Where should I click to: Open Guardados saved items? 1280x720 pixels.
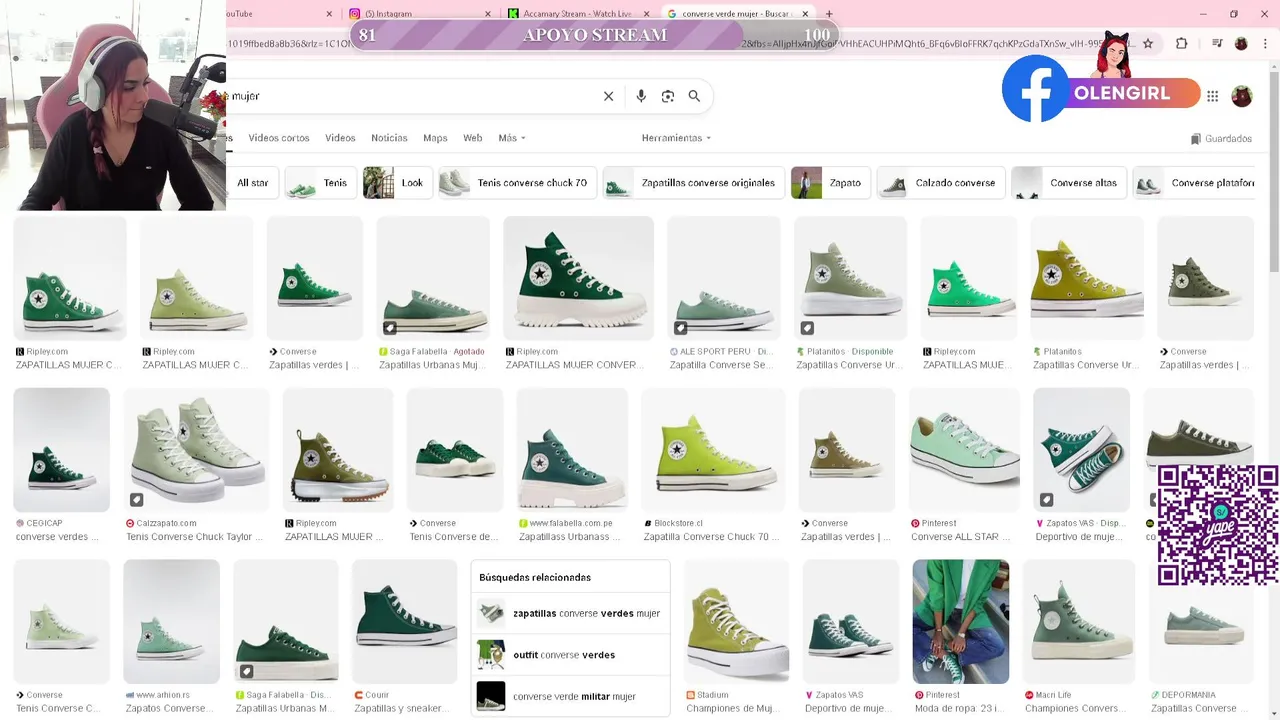(x=1221, y=139)
